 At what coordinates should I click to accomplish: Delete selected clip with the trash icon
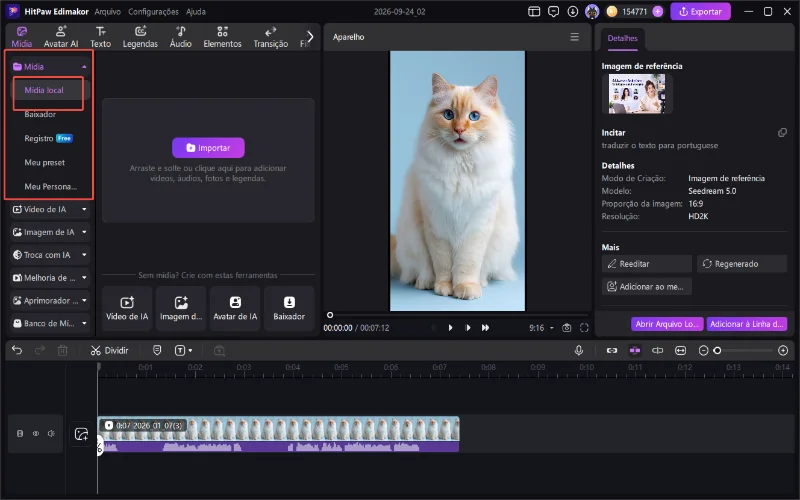62,351
